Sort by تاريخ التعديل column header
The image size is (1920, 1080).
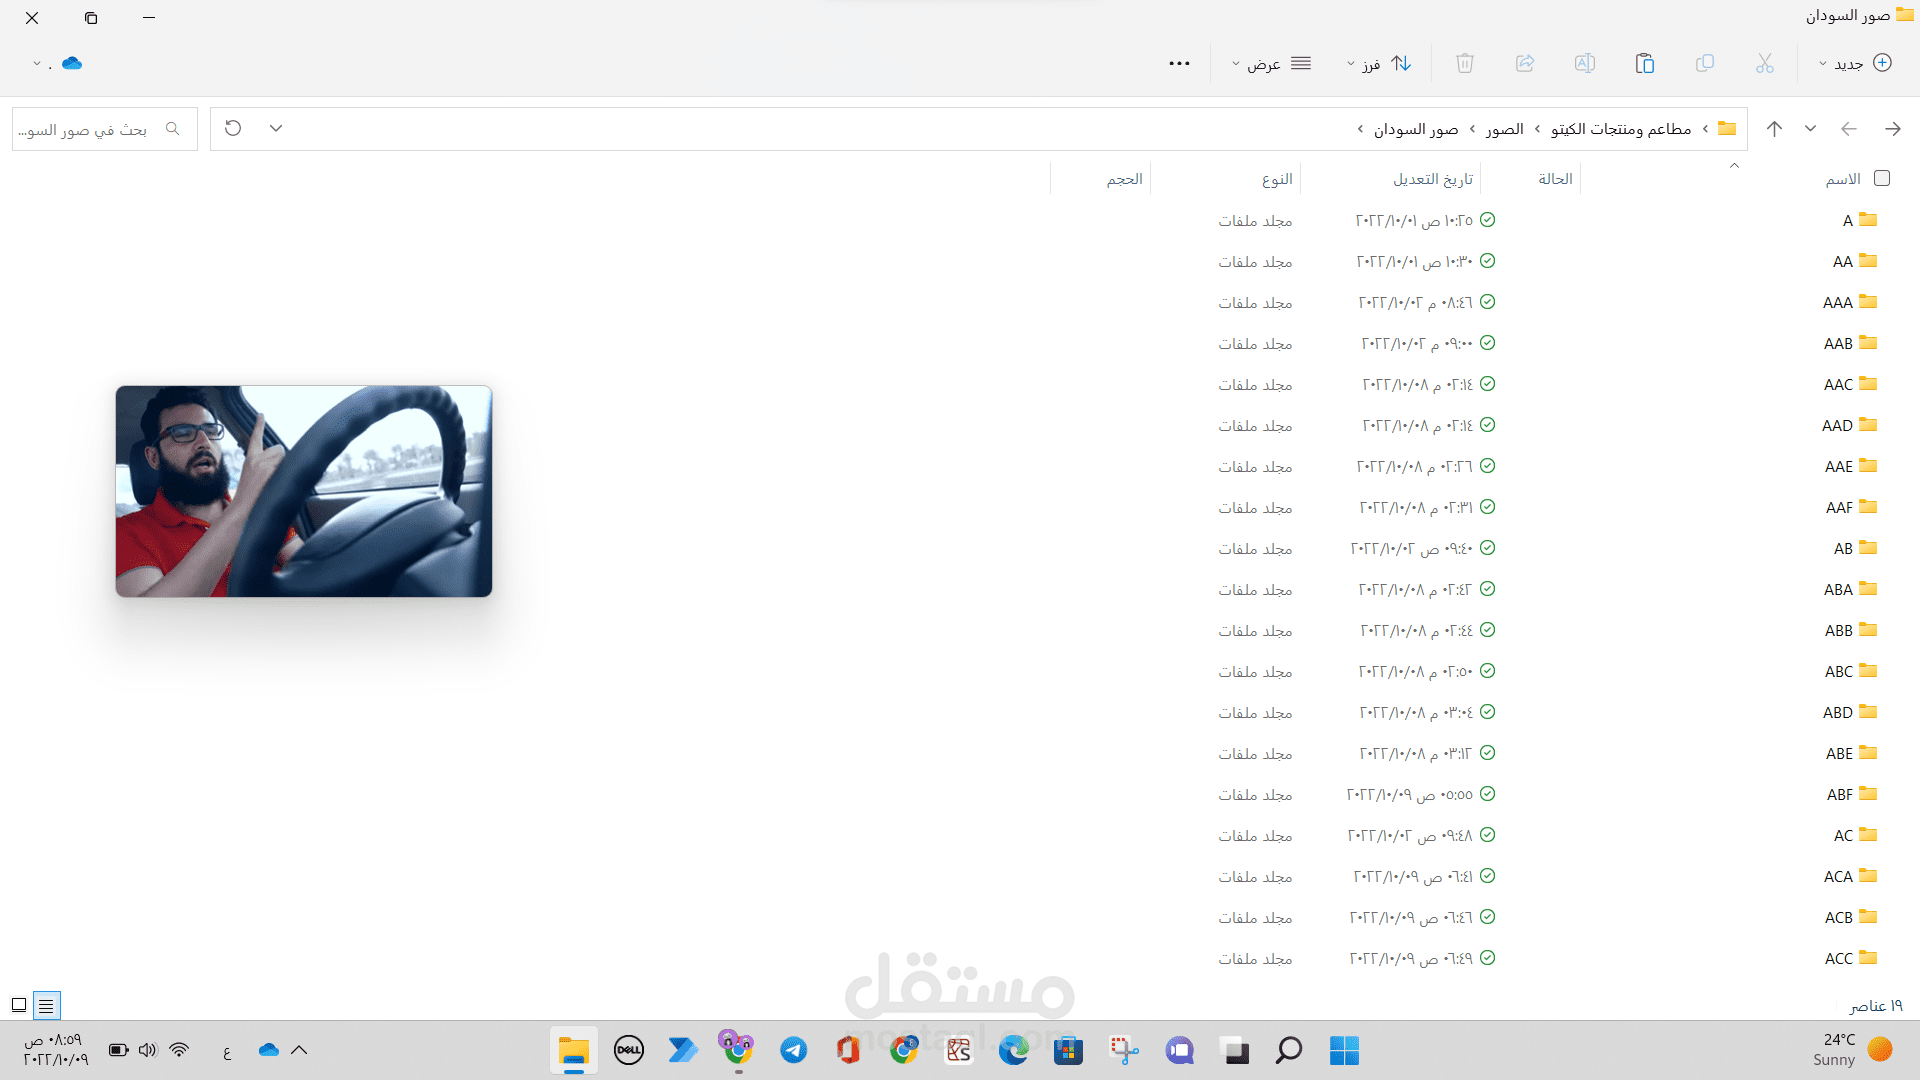point(1432,179)
